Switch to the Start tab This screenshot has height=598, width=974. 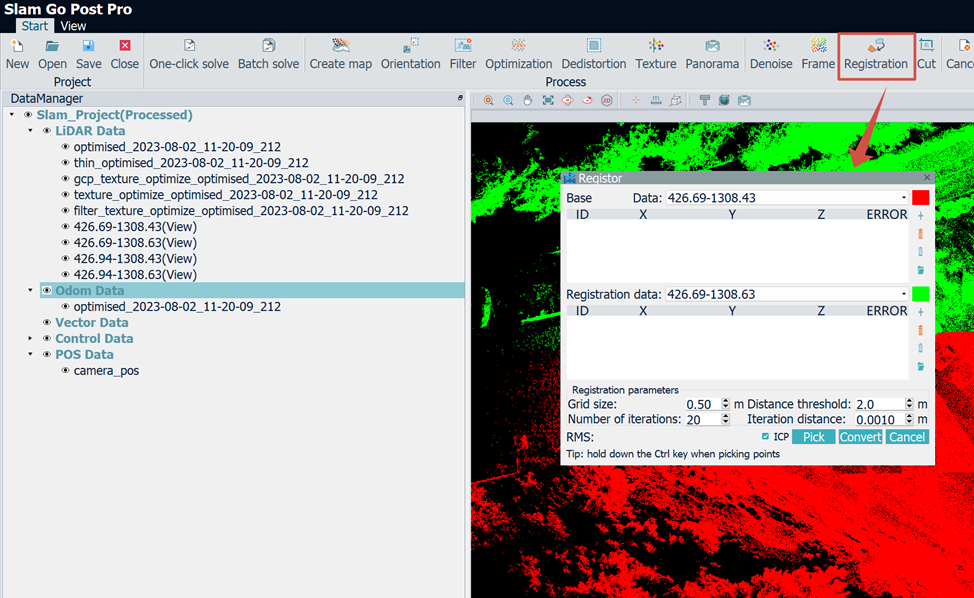pyautogui.click(x=34, y=26)
